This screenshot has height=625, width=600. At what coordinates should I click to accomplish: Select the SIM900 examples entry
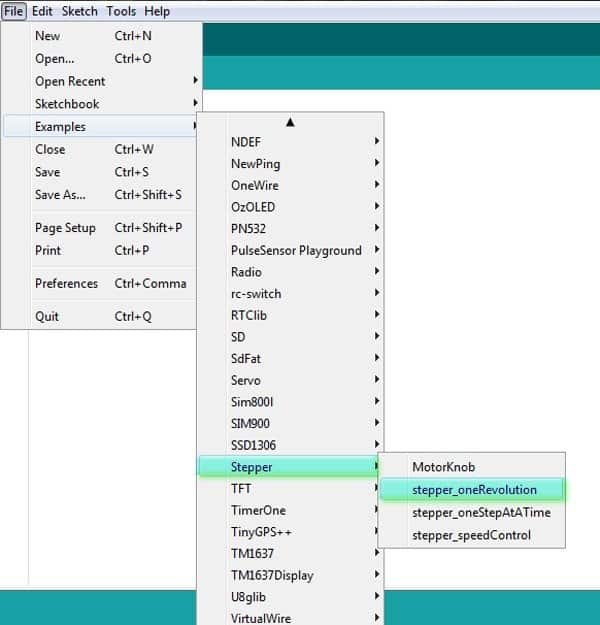(291, 423)
